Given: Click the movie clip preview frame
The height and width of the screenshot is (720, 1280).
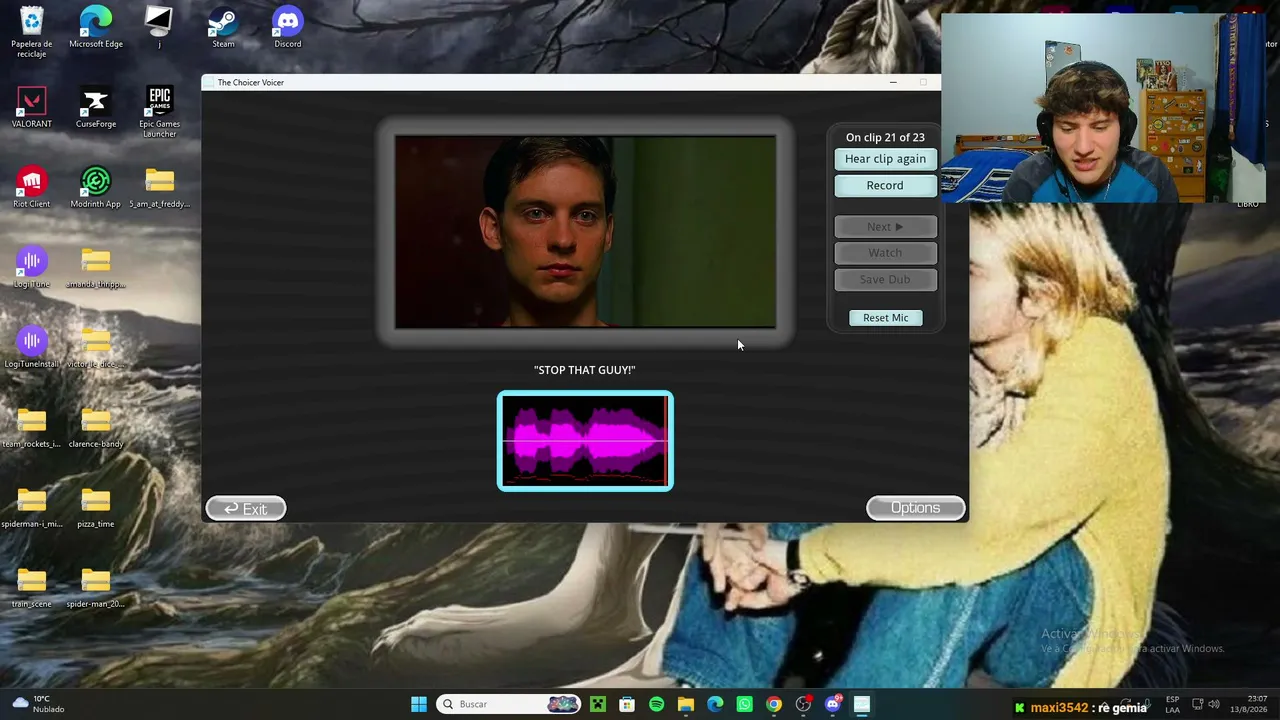Looking at the screenshot, I should pyautogui.click(x=585, y=232).
